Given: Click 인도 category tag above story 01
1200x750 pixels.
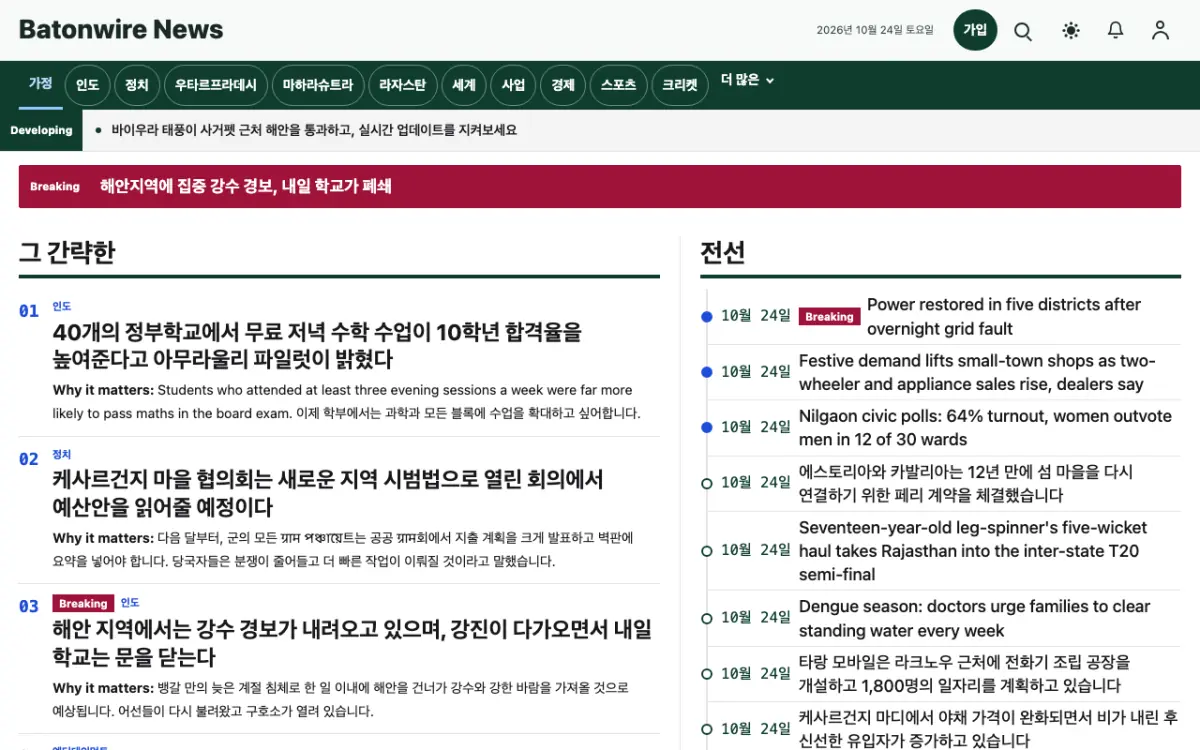Looking at the screenshot, I should pos(62,307).
